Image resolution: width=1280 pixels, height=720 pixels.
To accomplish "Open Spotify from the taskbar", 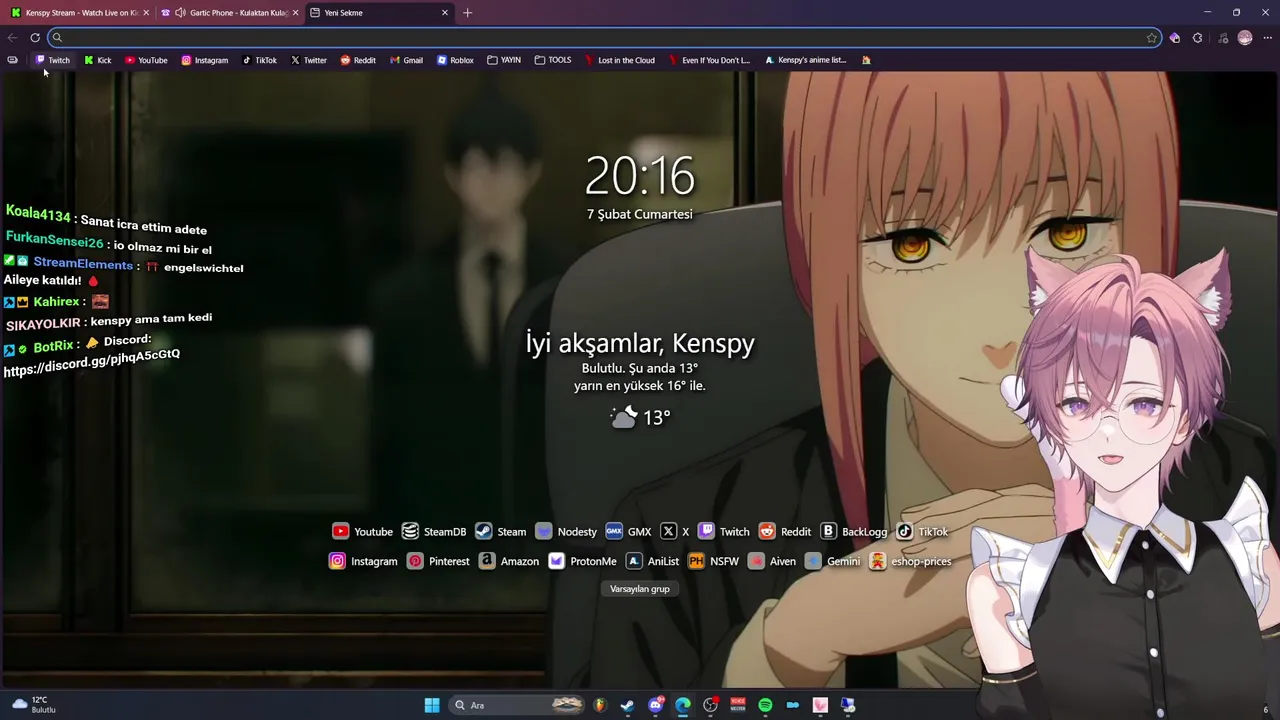I will tap(765, 705).
